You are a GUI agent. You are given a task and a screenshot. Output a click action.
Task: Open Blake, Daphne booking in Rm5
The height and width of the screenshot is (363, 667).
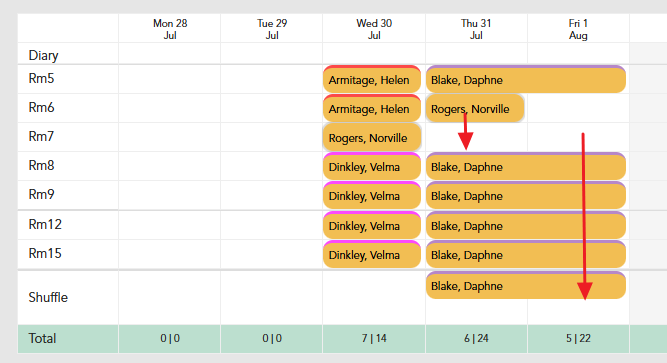526,79
